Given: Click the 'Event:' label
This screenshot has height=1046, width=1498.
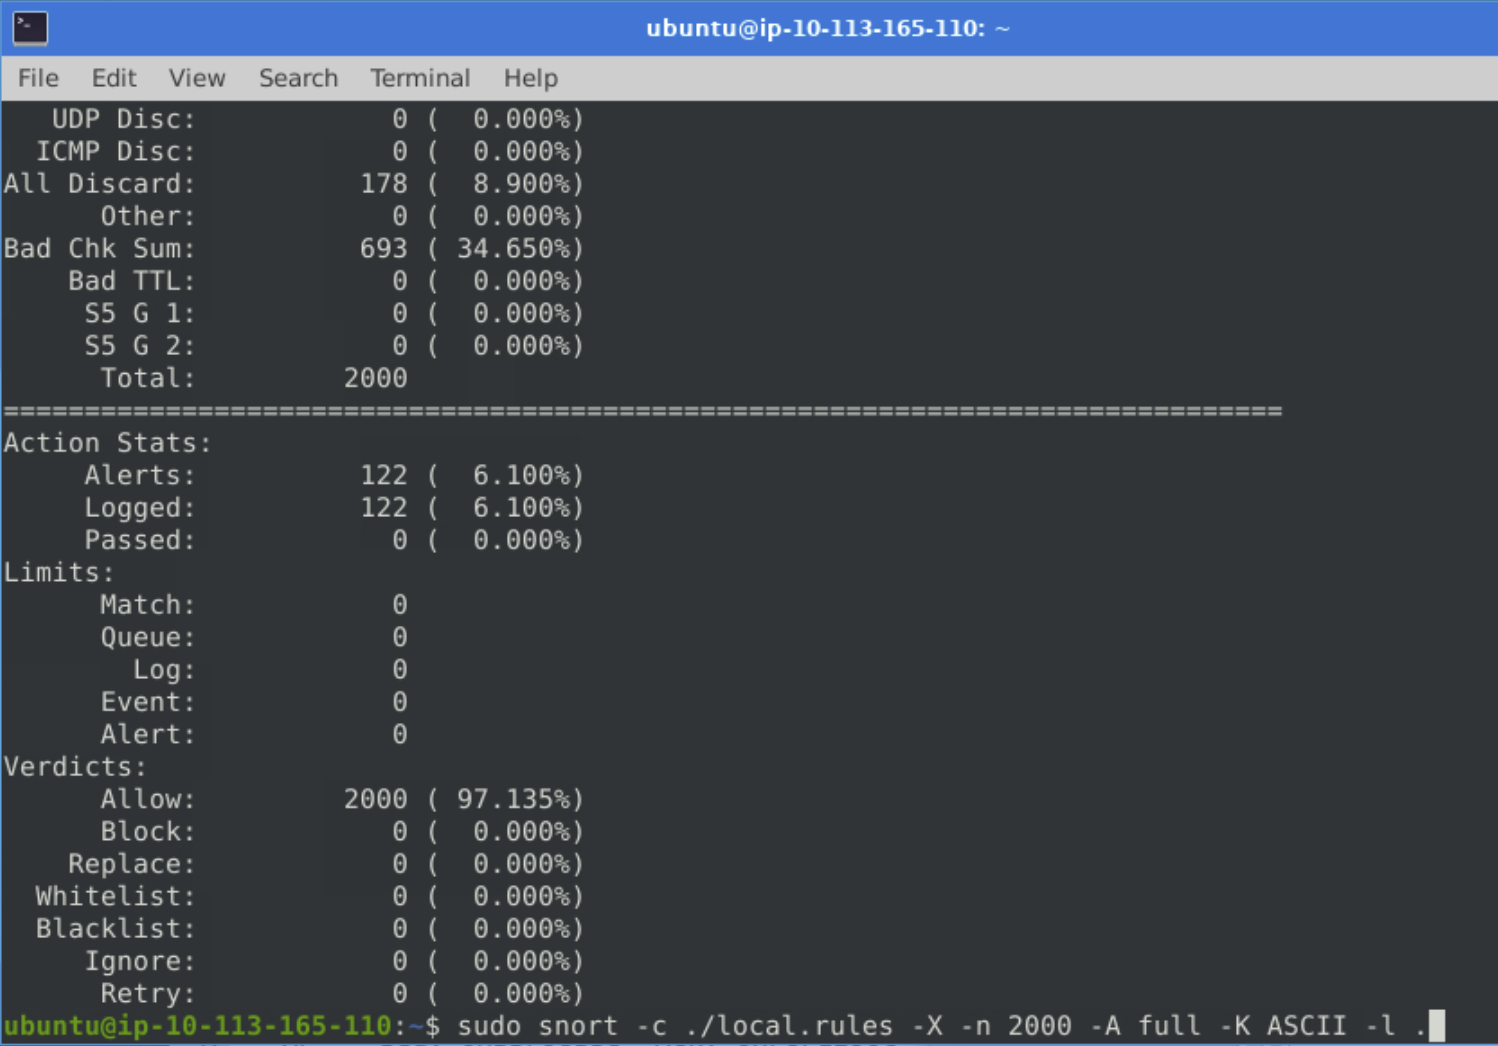Looking at the screenshot, I should tap(148, 702).
